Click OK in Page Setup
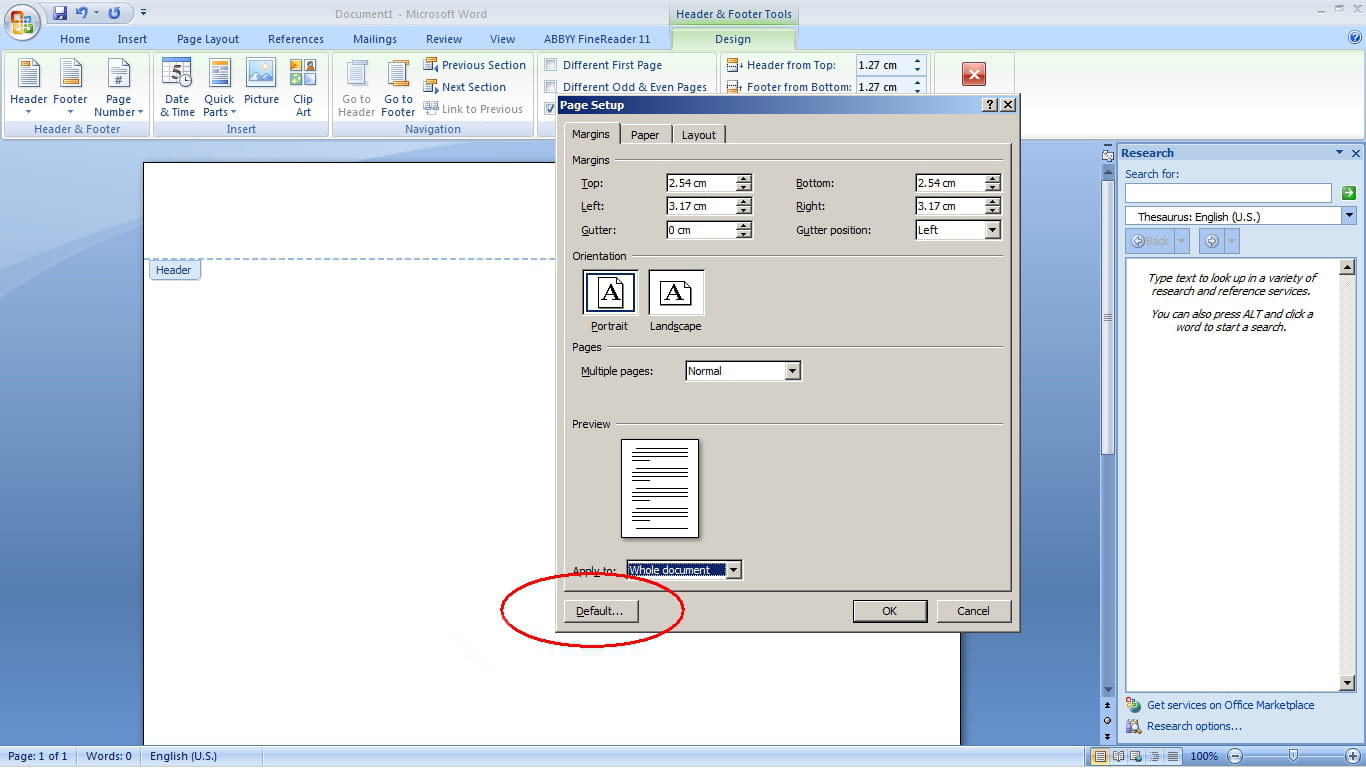The width and height of the screenshot is (1366, 768). 890,611
